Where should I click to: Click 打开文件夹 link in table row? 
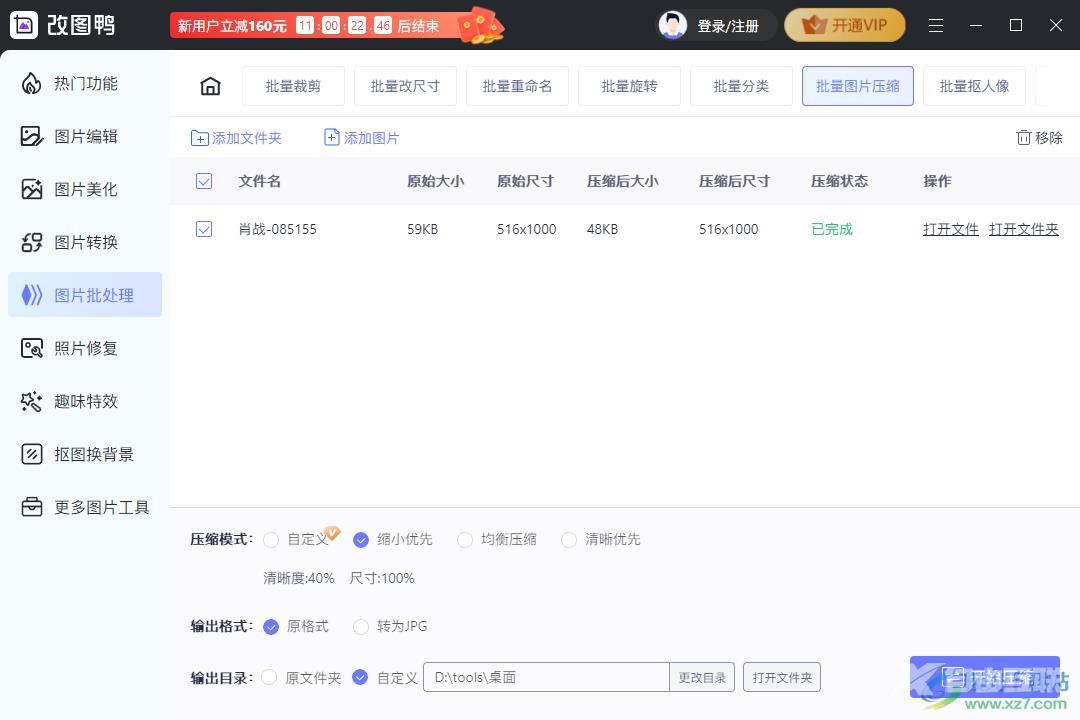(x=1024, y=229)
